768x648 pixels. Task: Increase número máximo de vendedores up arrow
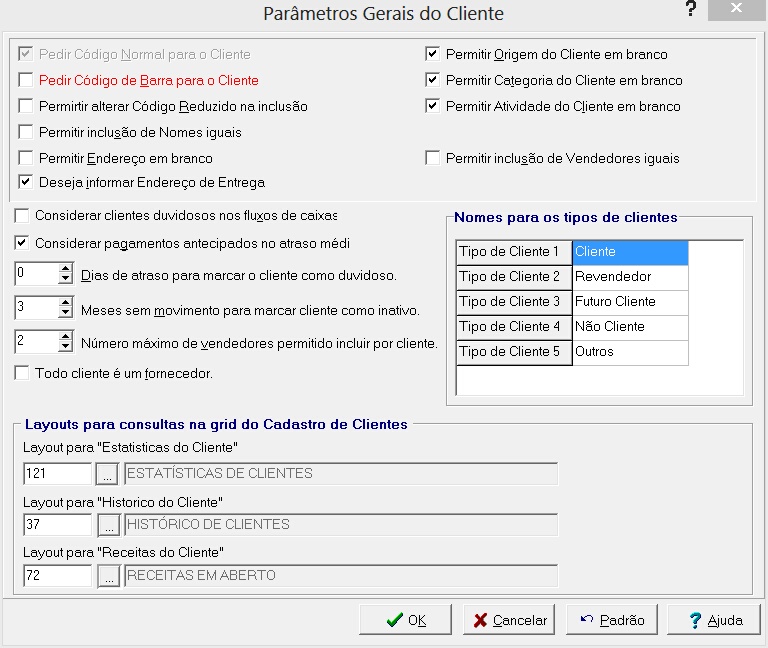pos(65,336)
